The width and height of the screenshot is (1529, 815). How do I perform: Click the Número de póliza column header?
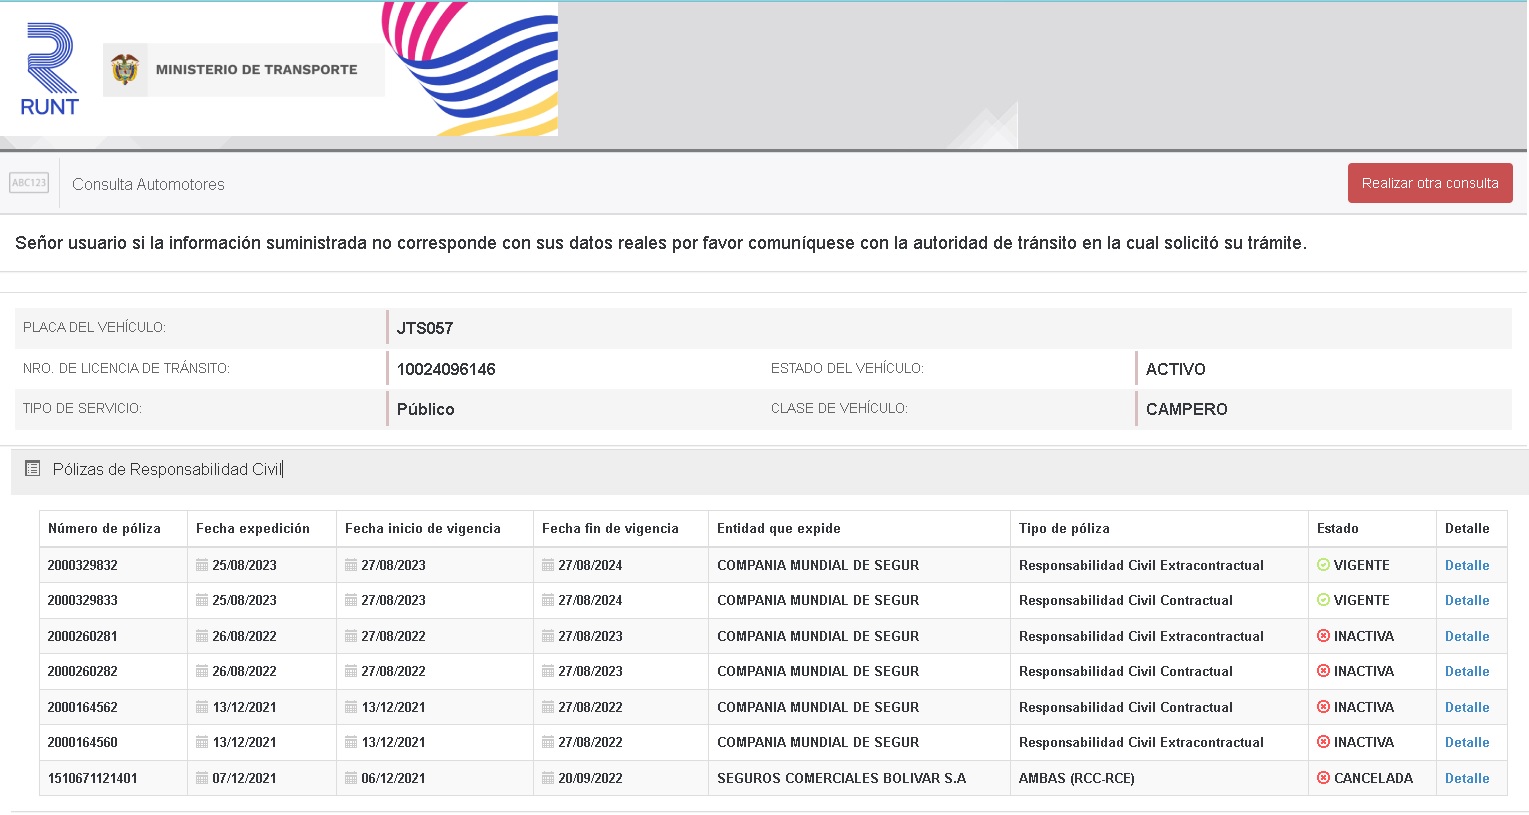[x=104, y=528]
